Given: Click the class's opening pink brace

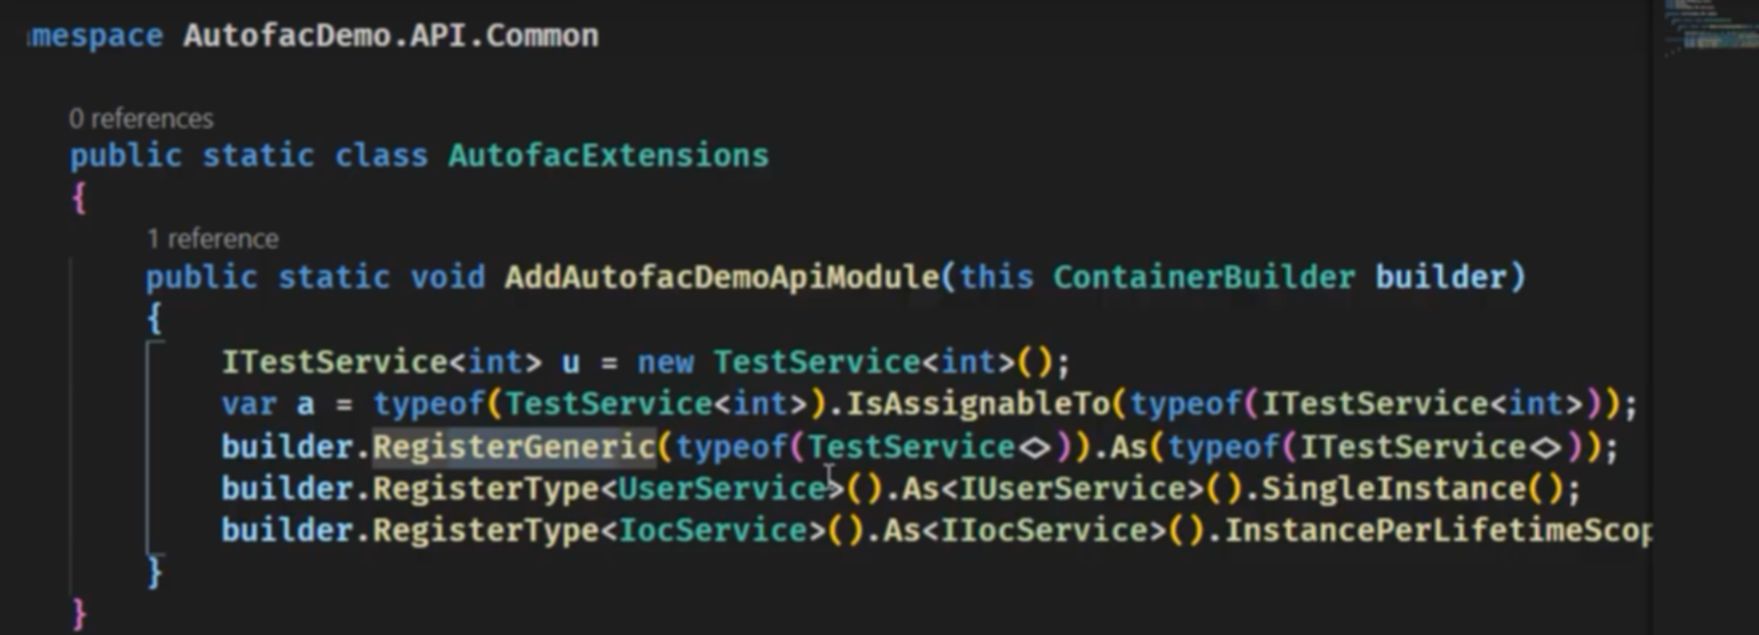Looking at the screenshot, I should (x=79, y=198).
